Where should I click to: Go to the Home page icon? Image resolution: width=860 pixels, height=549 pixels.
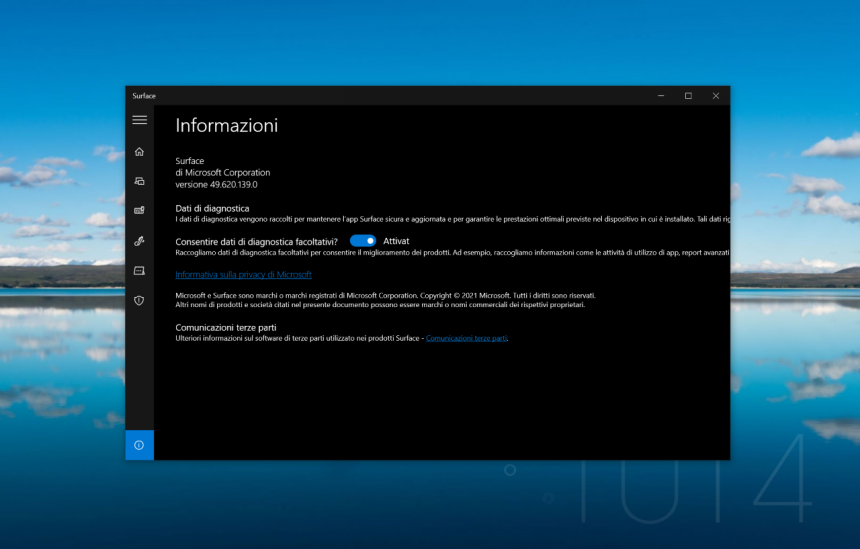click(x=139, y=151)
